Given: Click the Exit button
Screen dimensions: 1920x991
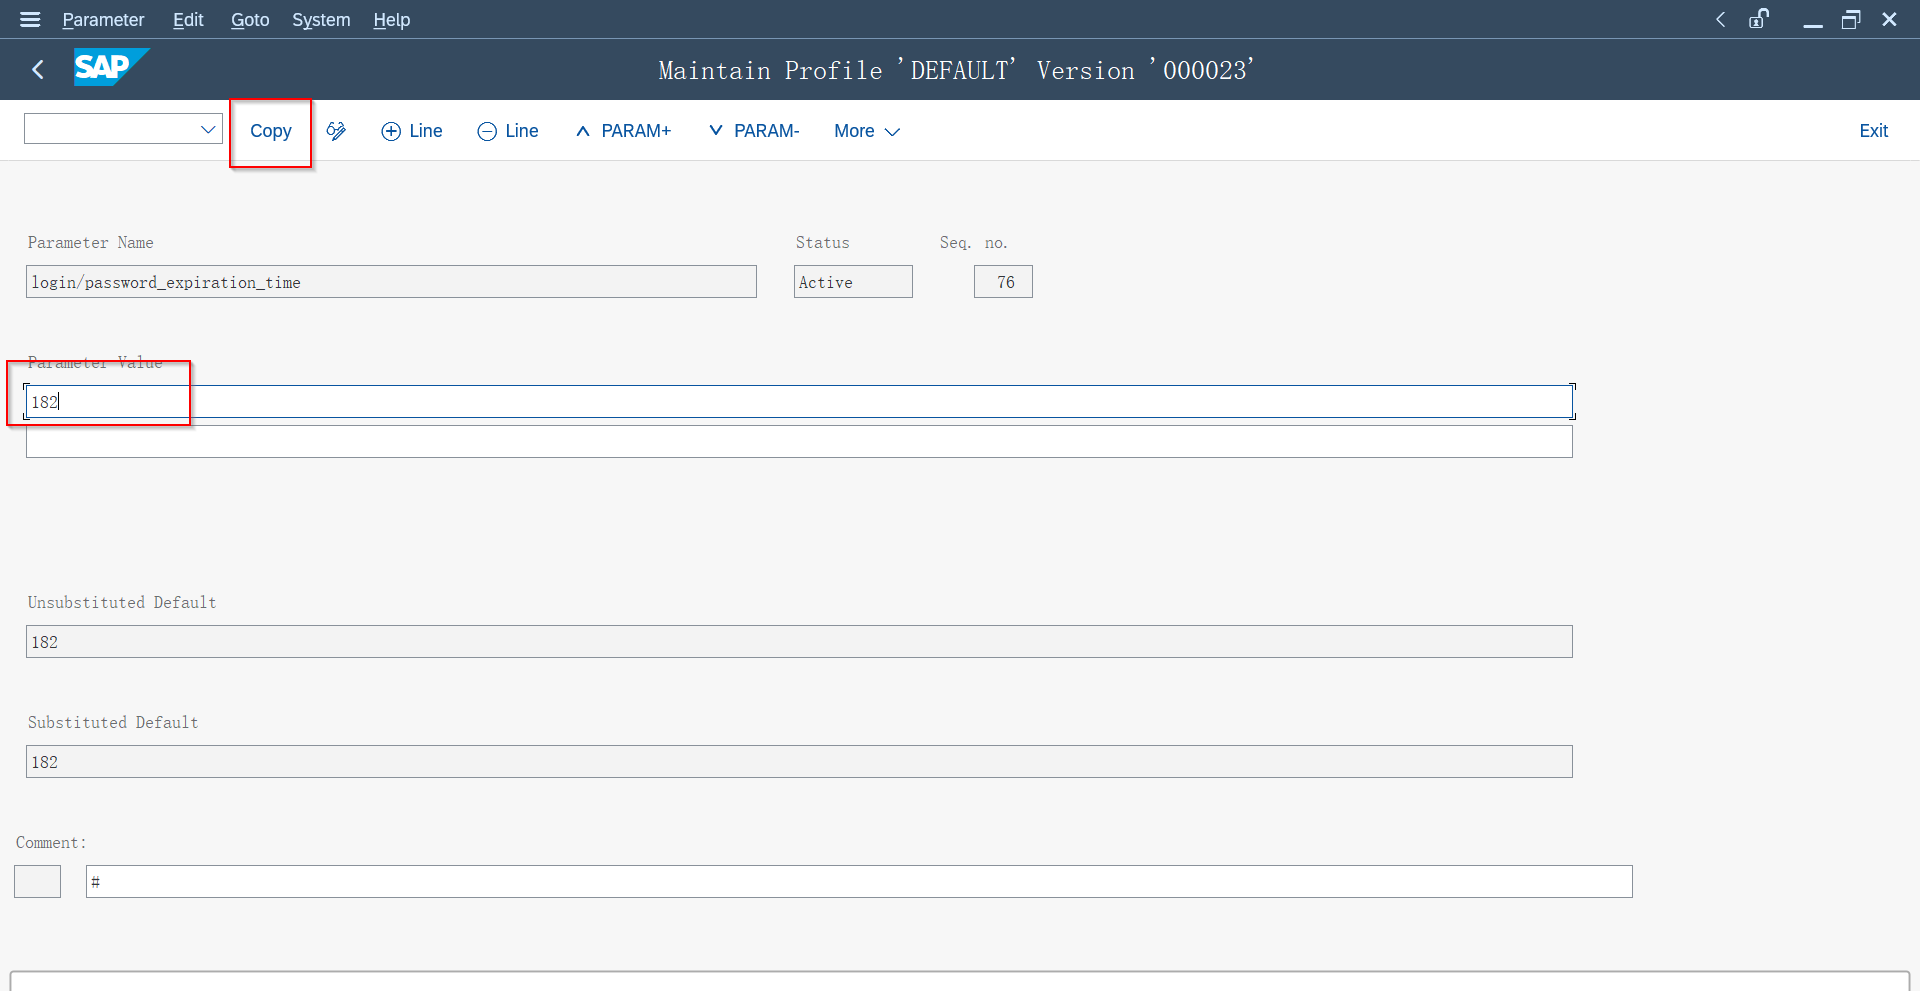Looking at the screenshot, I should 1873,131.
